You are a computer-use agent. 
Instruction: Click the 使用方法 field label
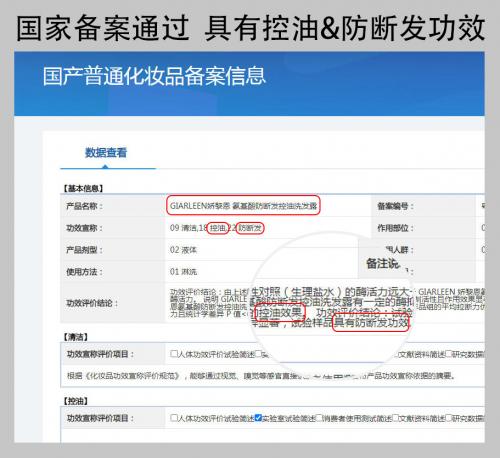[84, 272]
